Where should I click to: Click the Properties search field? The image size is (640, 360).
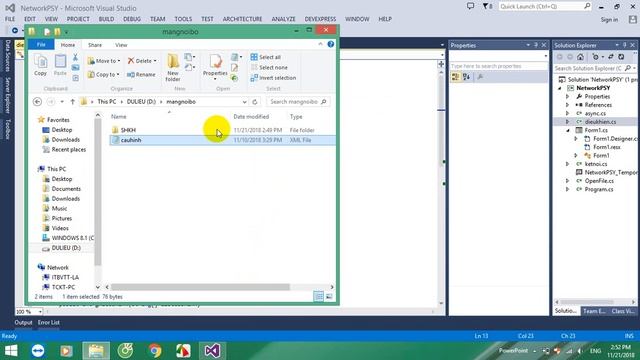(x=498, y=66)
